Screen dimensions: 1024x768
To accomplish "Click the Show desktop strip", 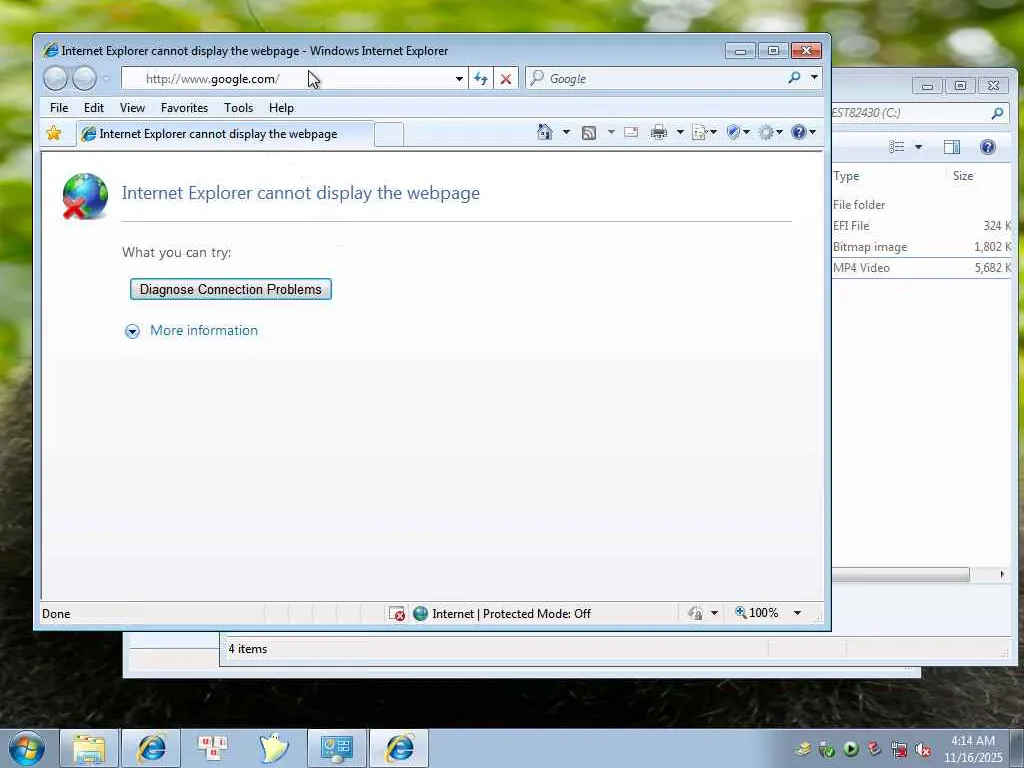I will pyautogui.click(x=1017, y=748).
